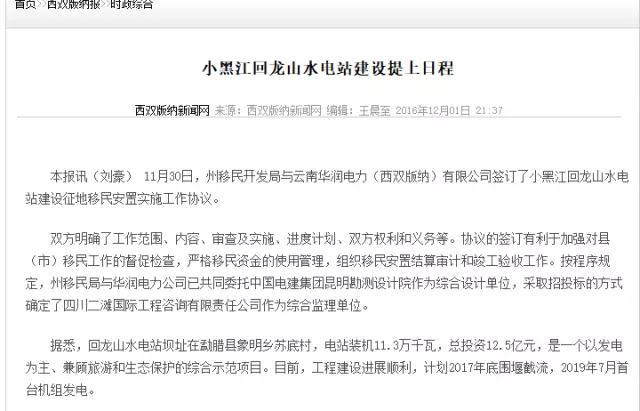This screenshot has width=640, height=411.
Task: Click the breadcrumb arrow before 时政综合
Action: (x=105, y=4)
